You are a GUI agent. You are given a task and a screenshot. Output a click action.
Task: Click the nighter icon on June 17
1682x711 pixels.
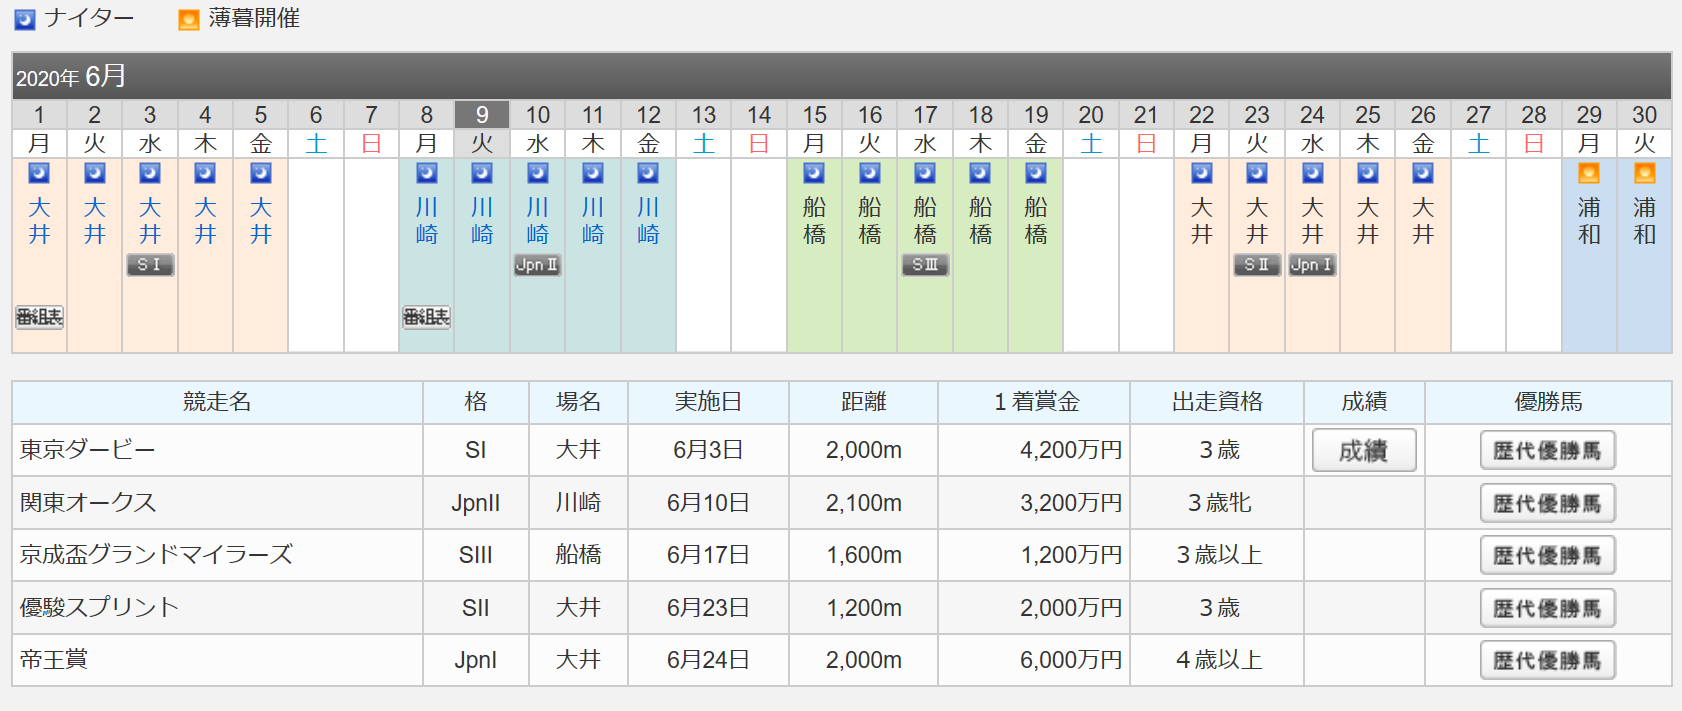pos(925,173)
